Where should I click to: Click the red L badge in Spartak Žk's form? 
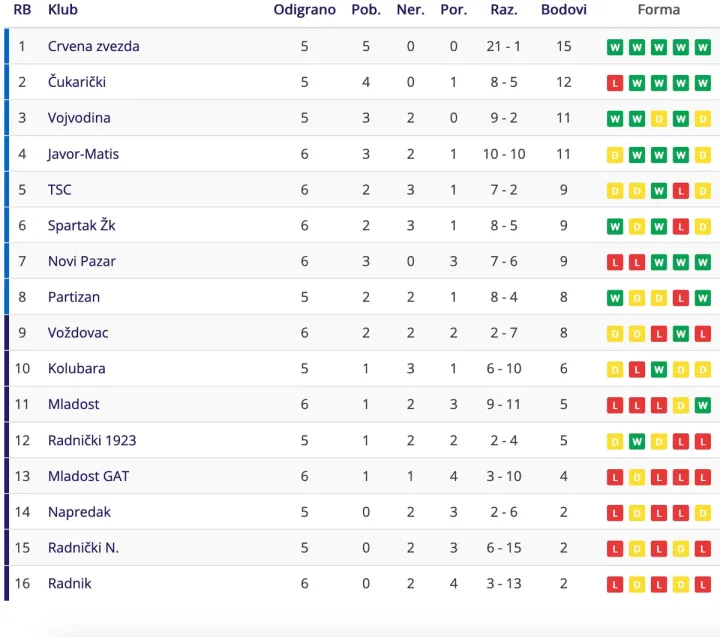681,226
